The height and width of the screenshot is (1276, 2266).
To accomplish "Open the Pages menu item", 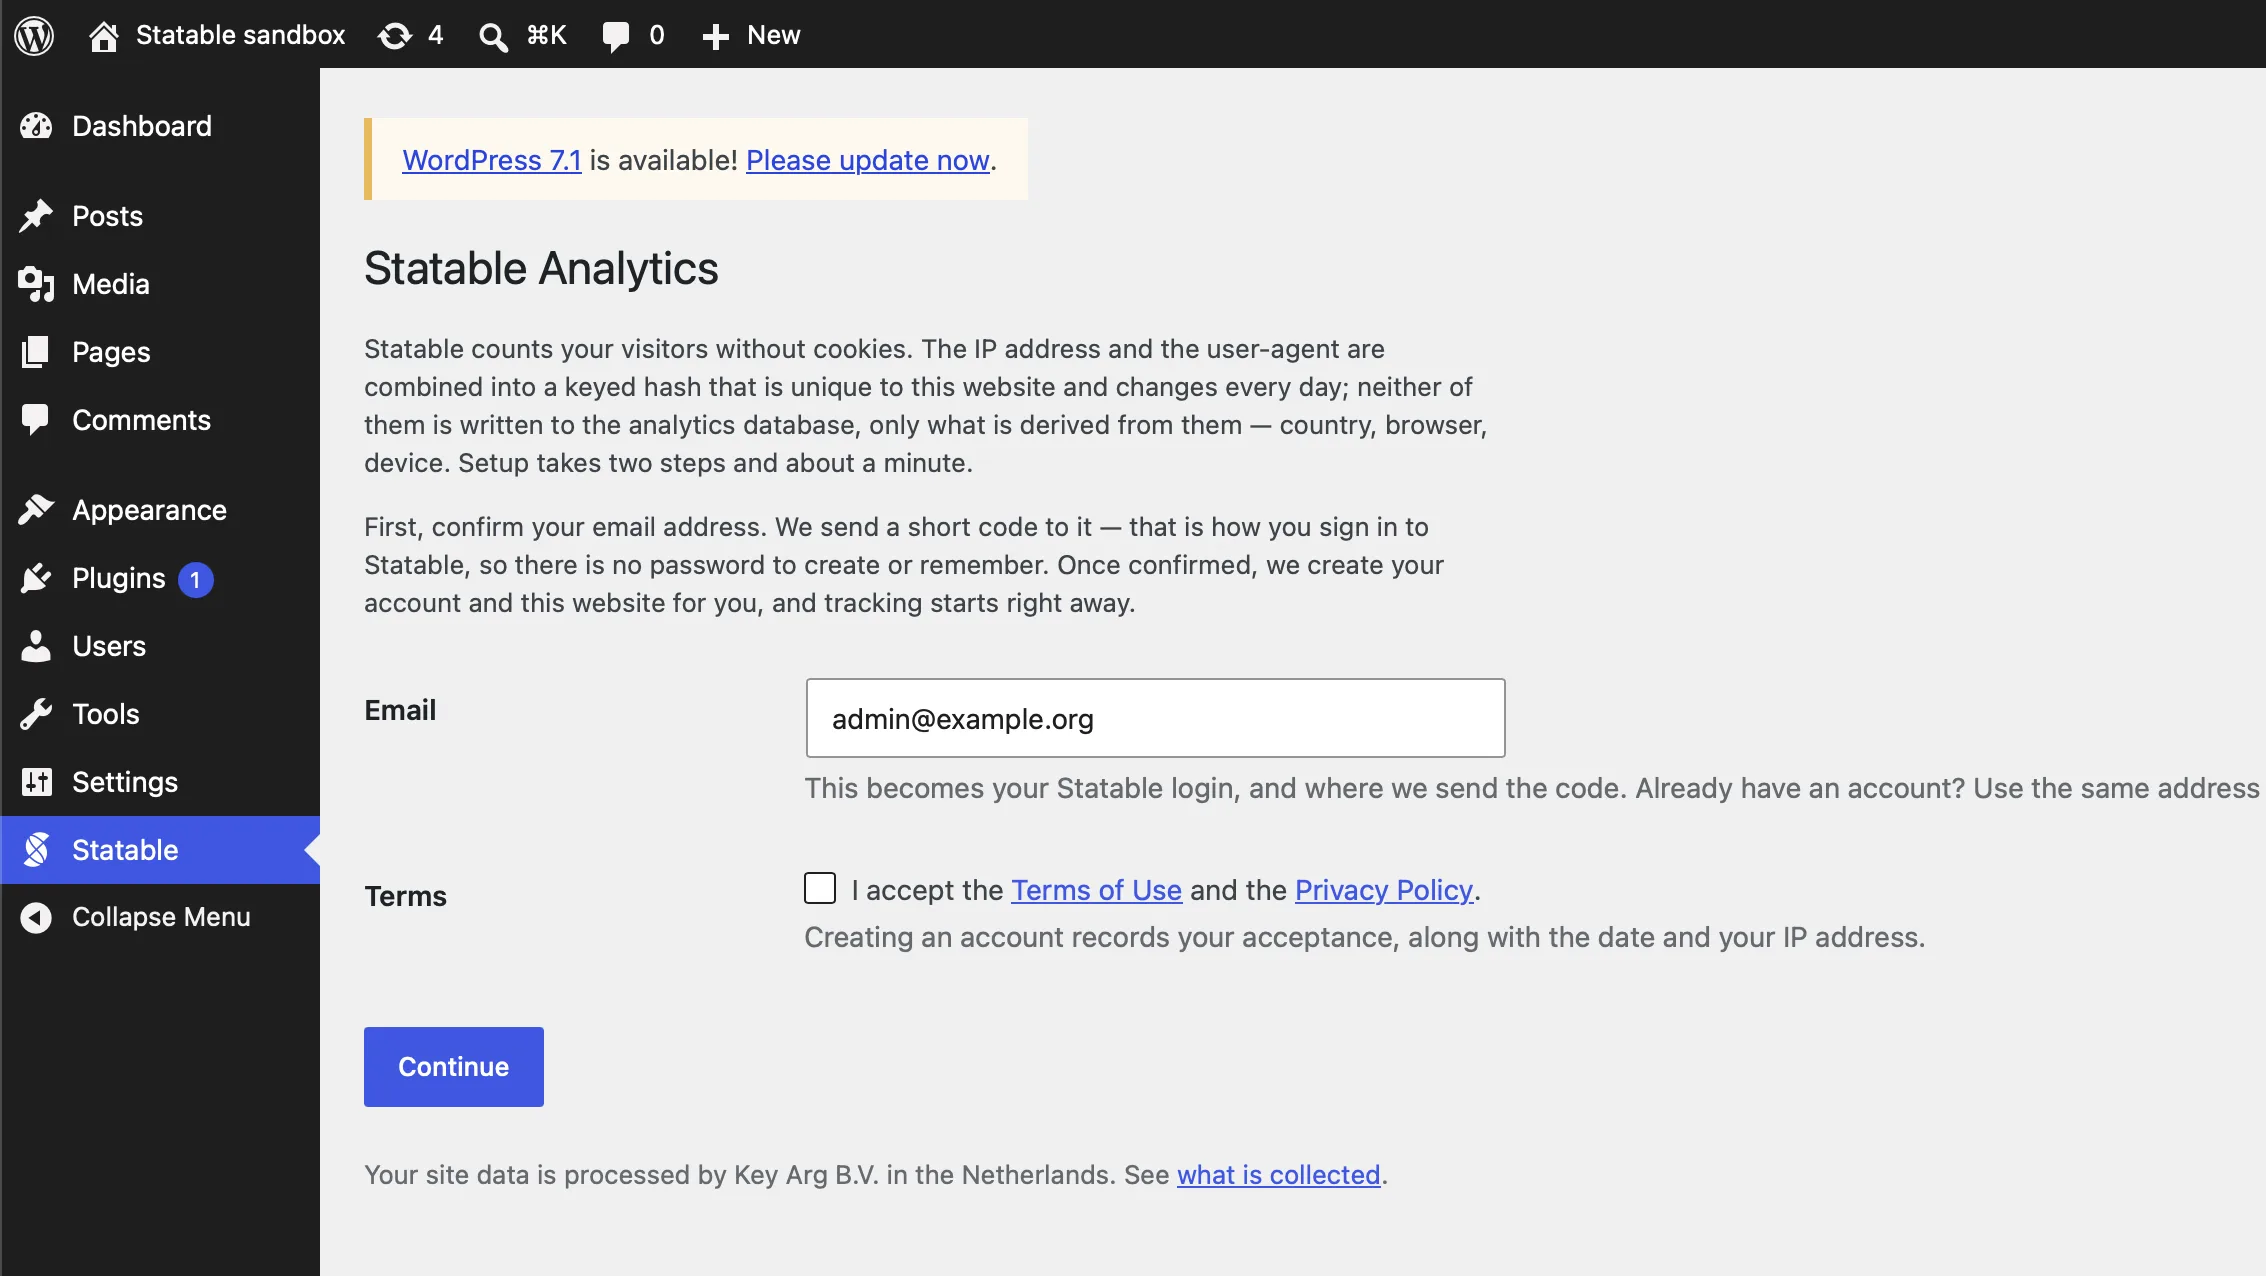I will pyautogui.click(x=111, y=352).
